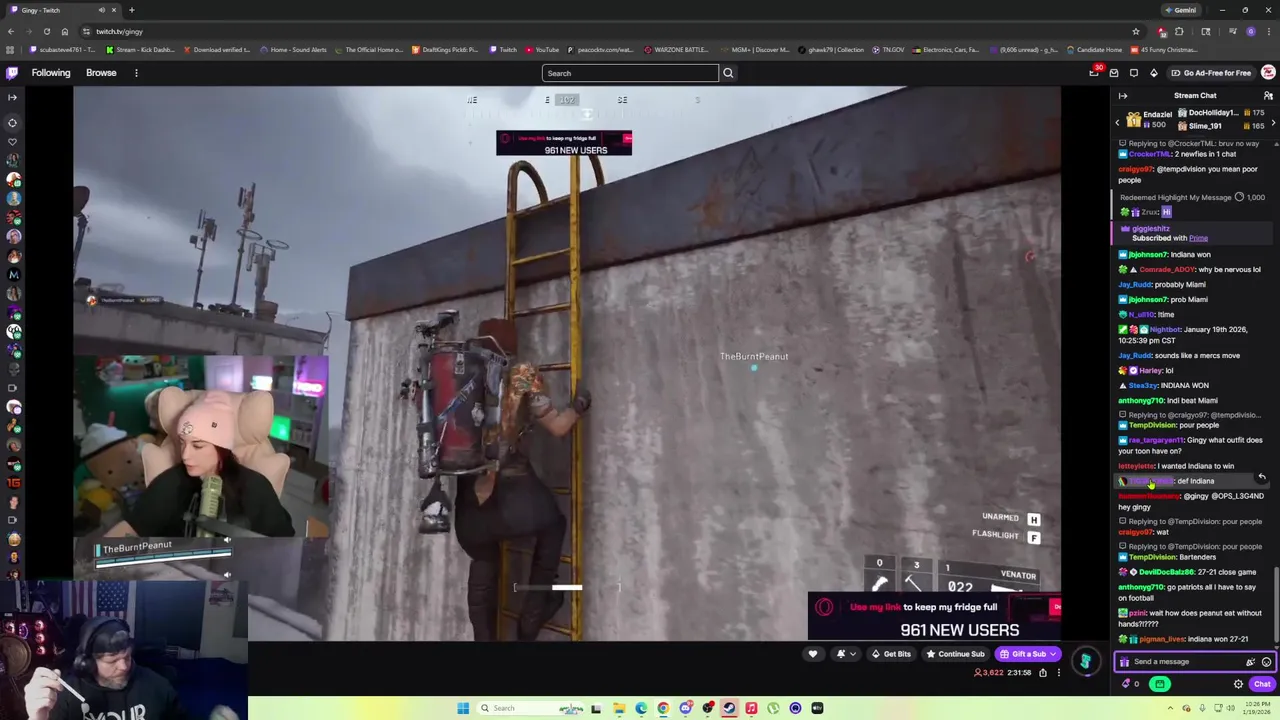Screen dimensions: 1280x720
Task: Open the notifications inbox icon
Action: (1114, 73)
